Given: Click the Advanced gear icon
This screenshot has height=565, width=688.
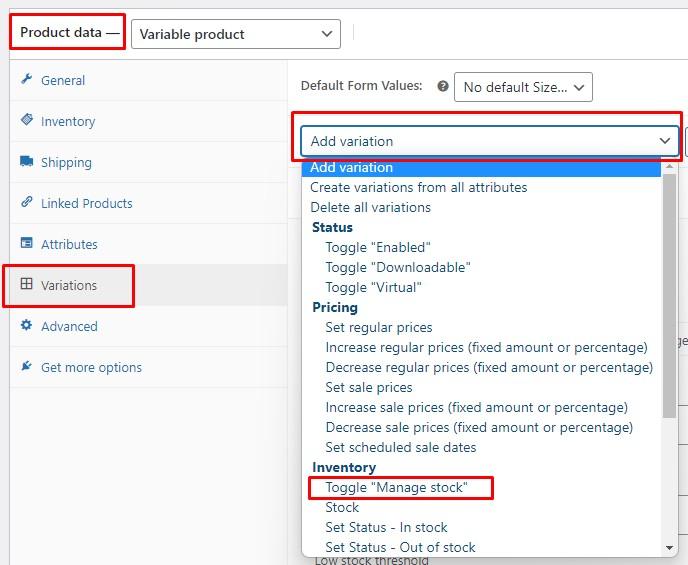Looking at the screenshot, I should pos(27,326).
